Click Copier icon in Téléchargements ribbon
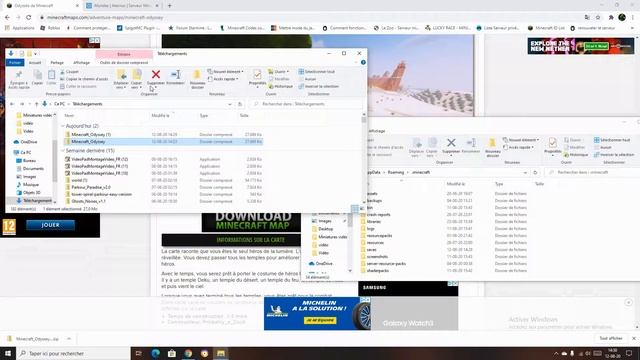640x360 pixels. [x=38, y=75]
